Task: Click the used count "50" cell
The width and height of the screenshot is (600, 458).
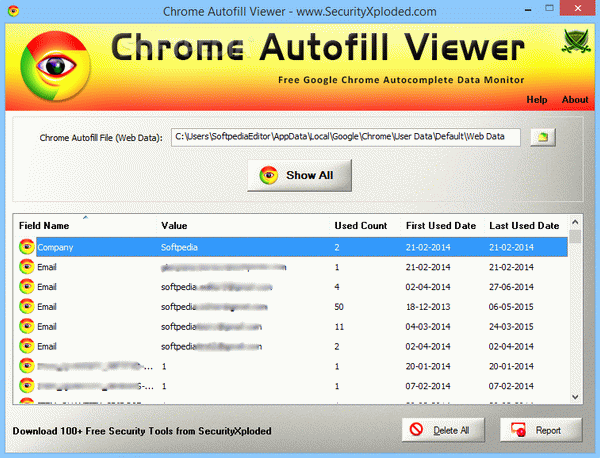Action: pyautogui.click(x=339, y=306)
